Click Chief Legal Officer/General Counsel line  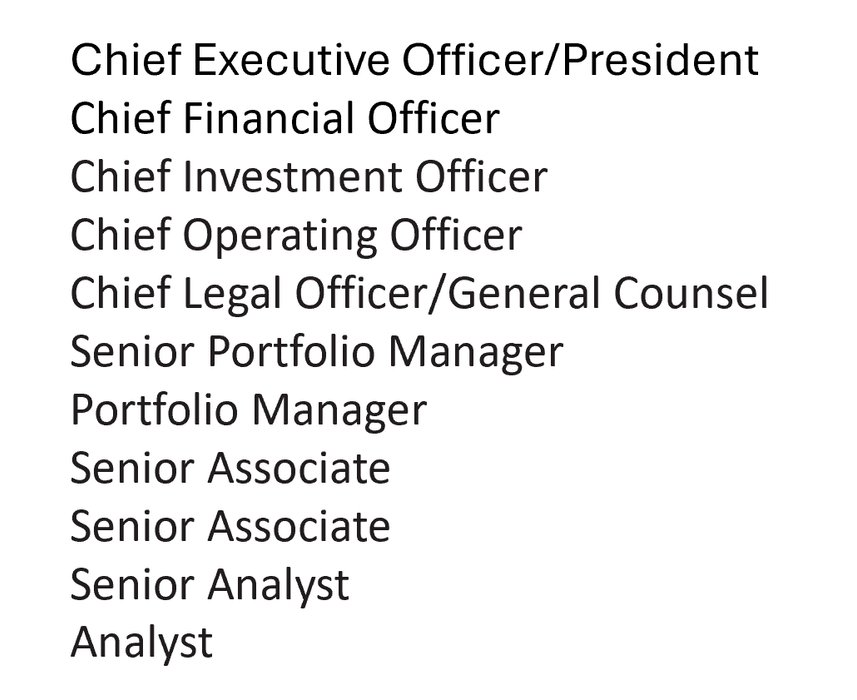(x=419, y=294)
